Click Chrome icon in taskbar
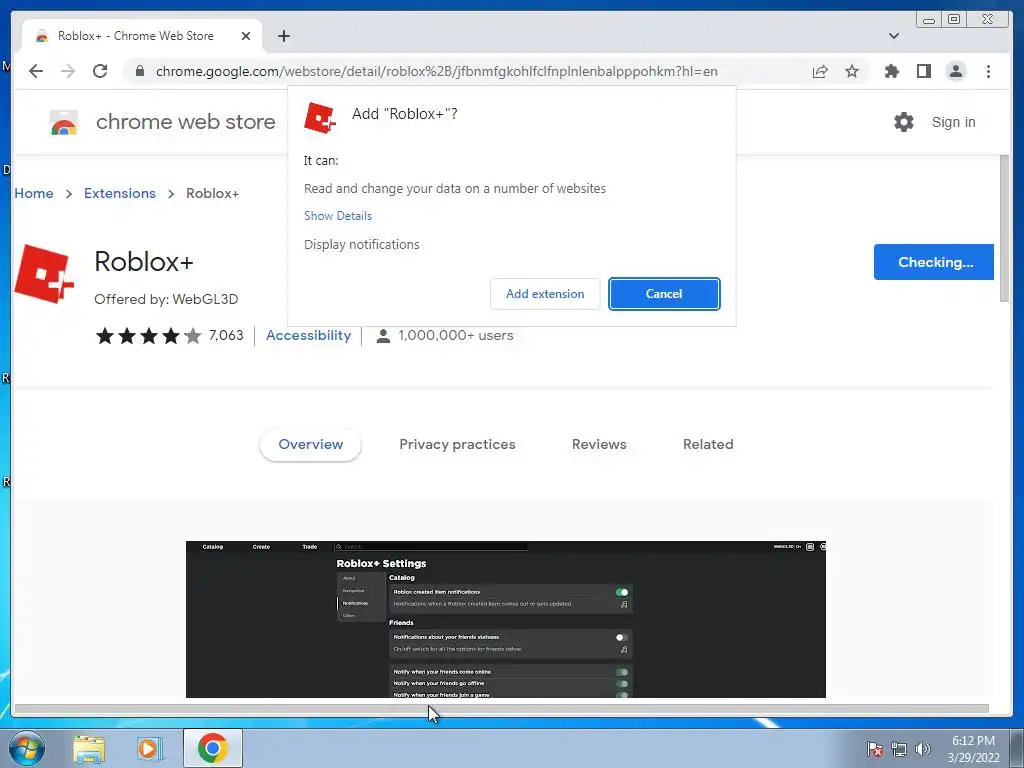Image resolution: width=1024 pixels, height=768 pixels. 213,748
